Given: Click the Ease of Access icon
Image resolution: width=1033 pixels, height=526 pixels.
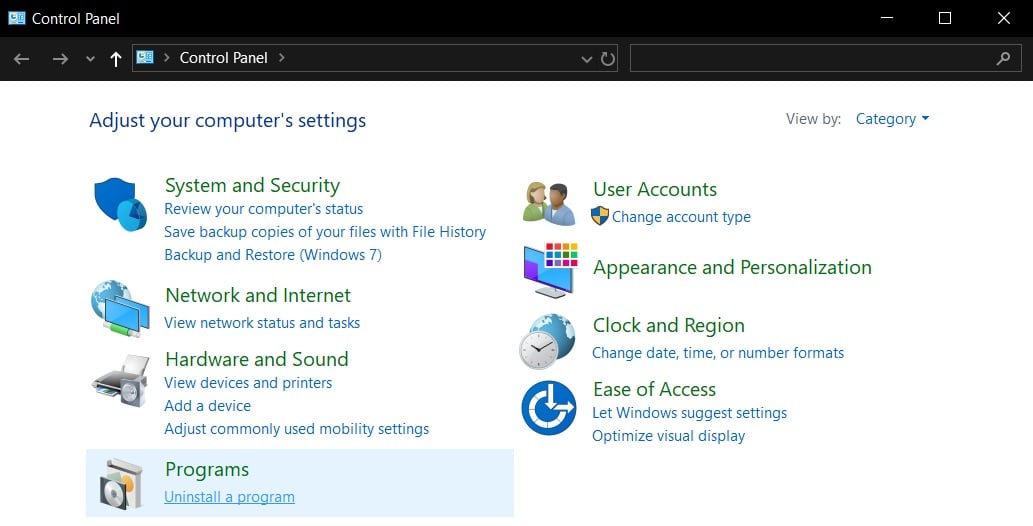Looking at the screenshot, I should pos(549,408).
